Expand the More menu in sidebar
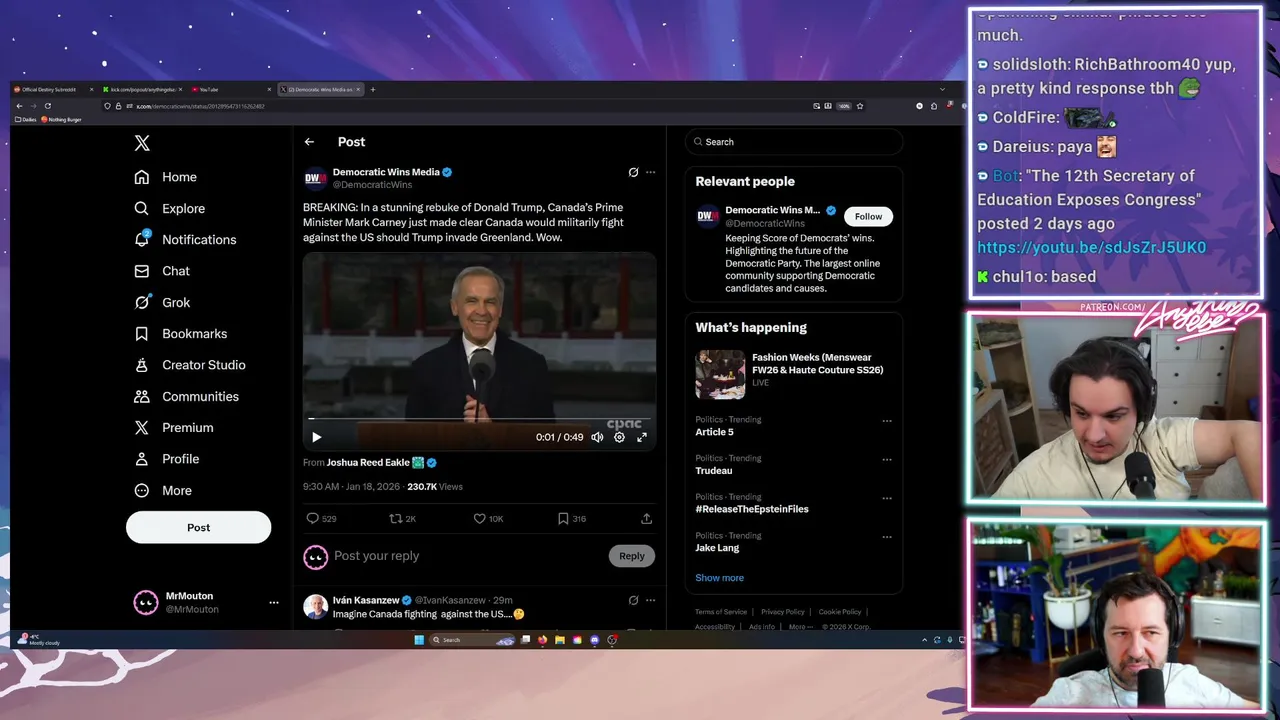This screenshot has height=720, width=1280. click(163, 491)
